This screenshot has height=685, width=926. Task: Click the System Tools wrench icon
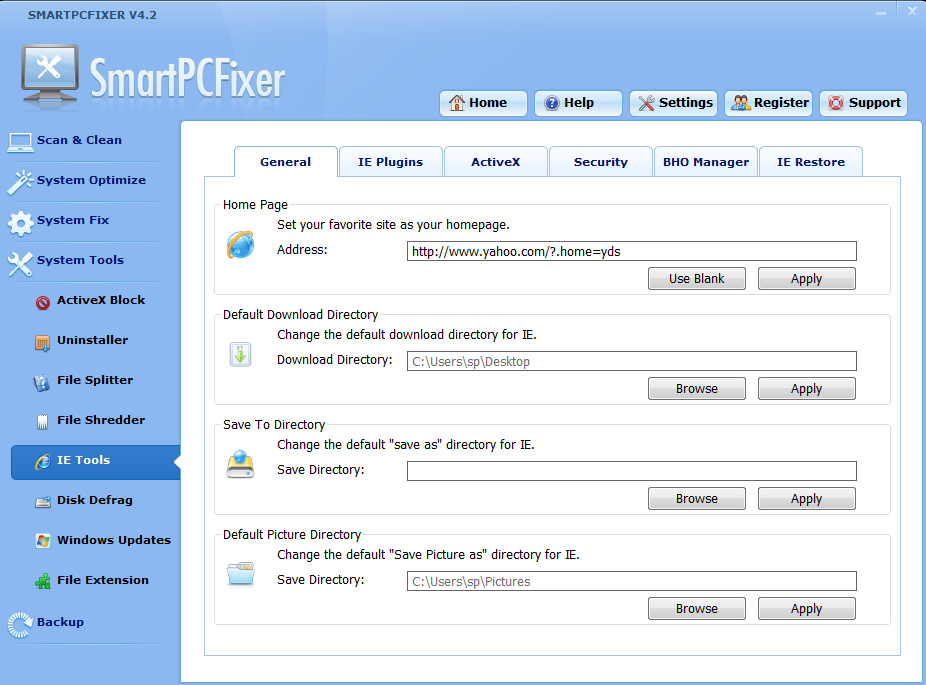20,263
